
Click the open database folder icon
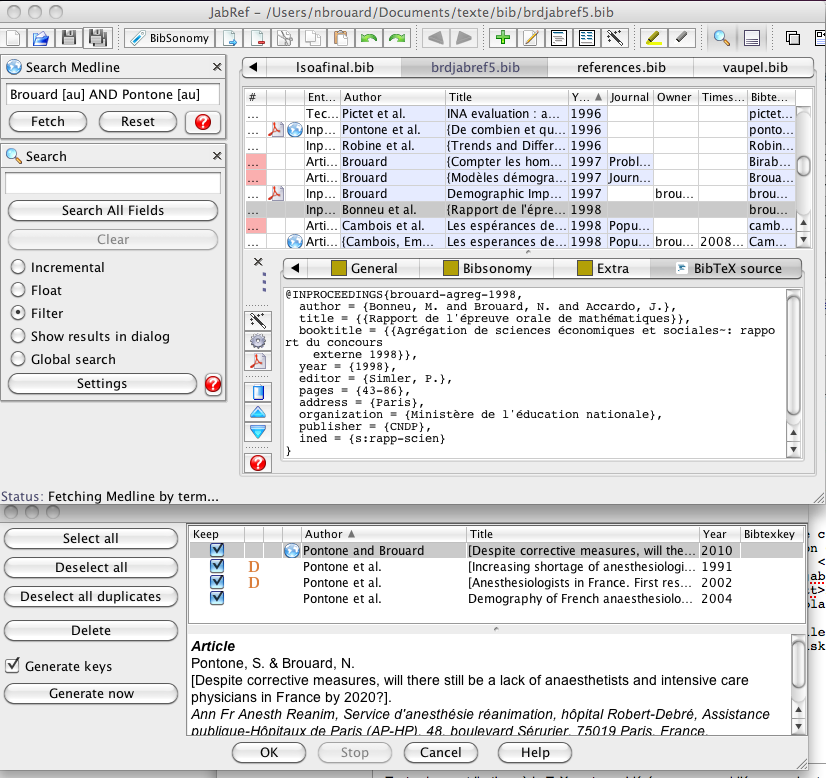tap(41, 38)
